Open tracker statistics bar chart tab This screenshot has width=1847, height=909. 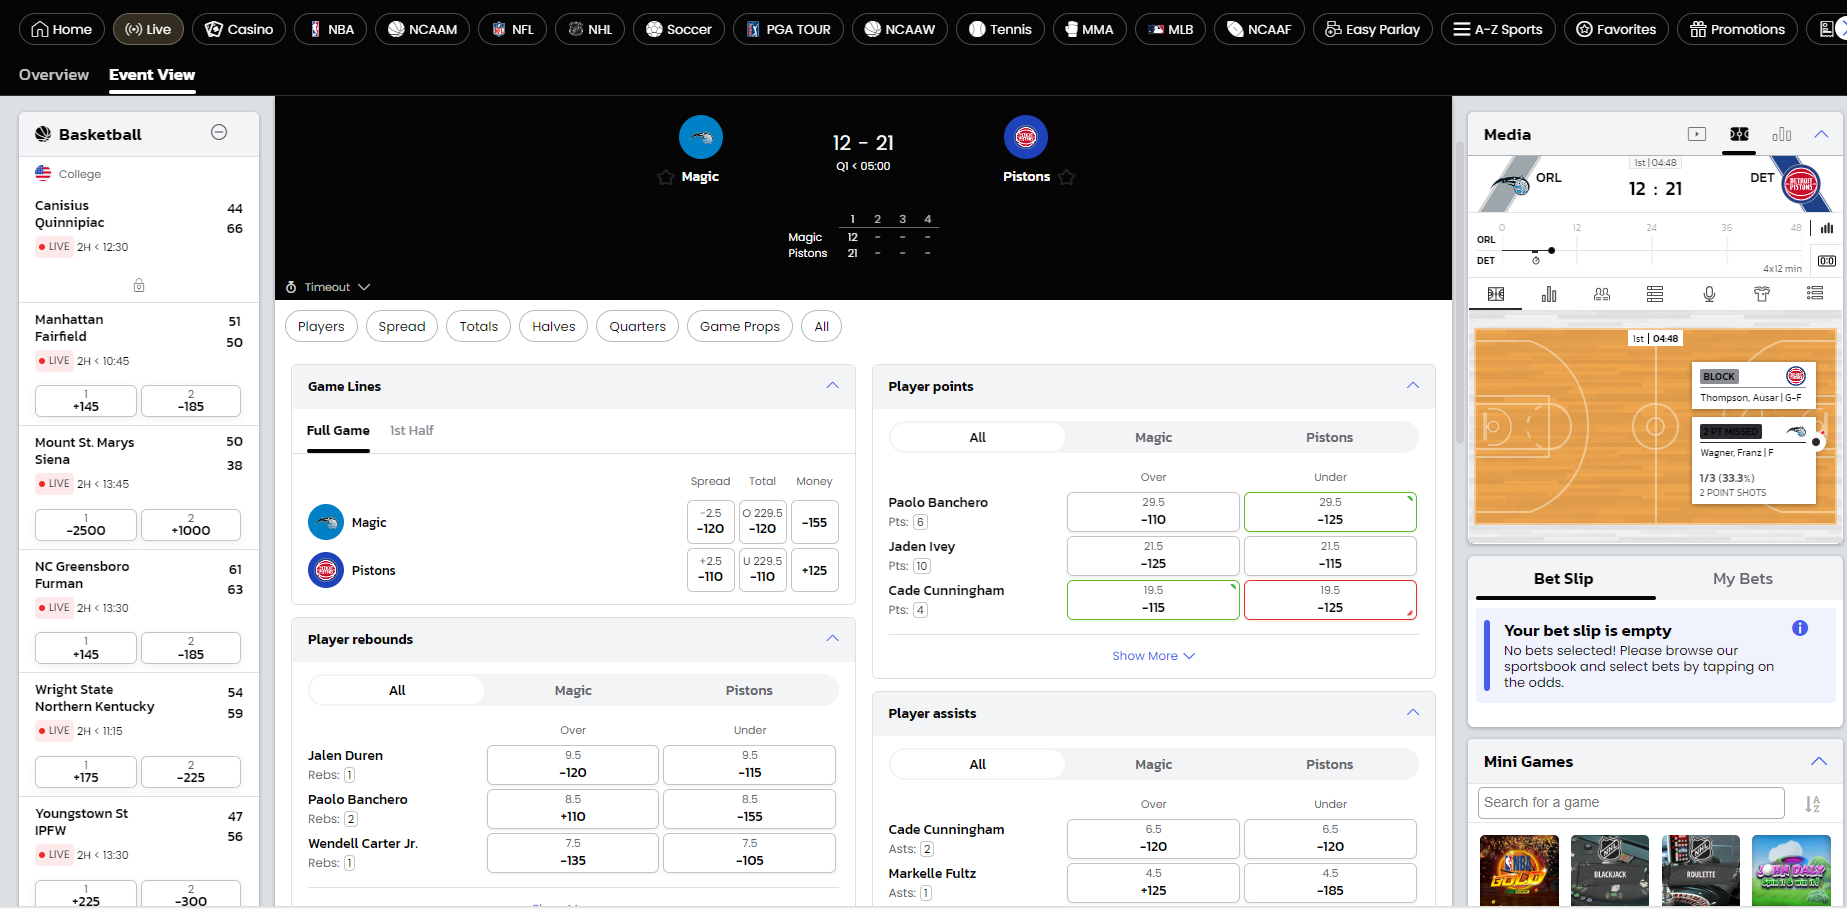click(1549, 294)
